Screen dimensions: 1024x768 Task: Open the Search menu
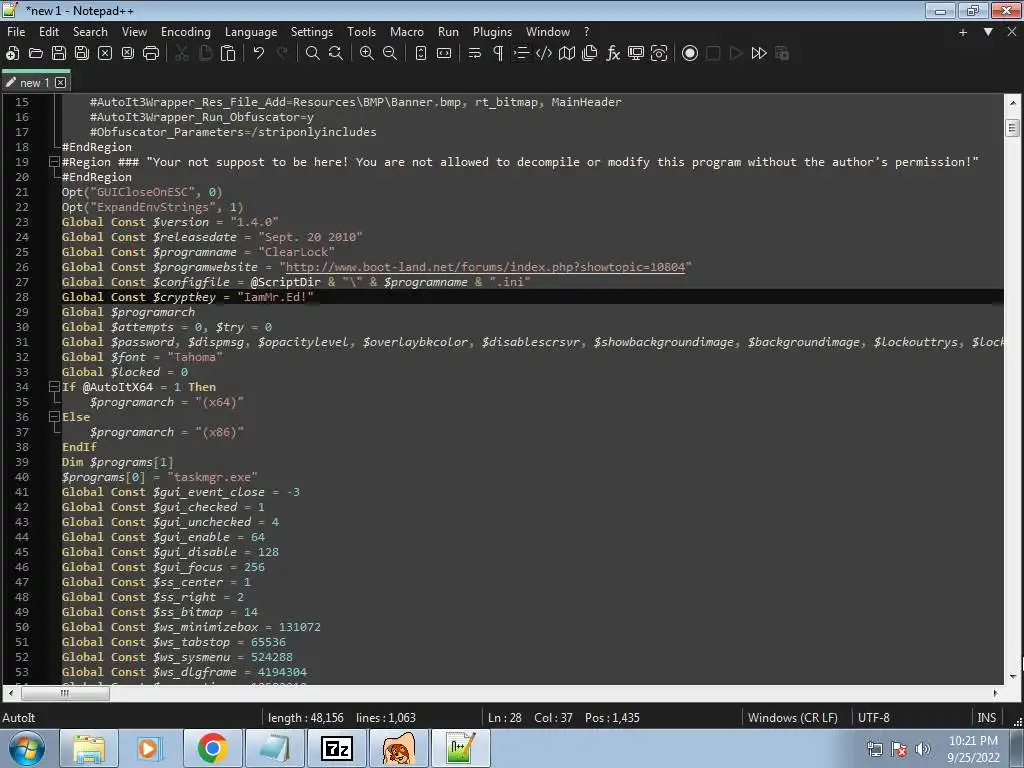coord(90,31)
